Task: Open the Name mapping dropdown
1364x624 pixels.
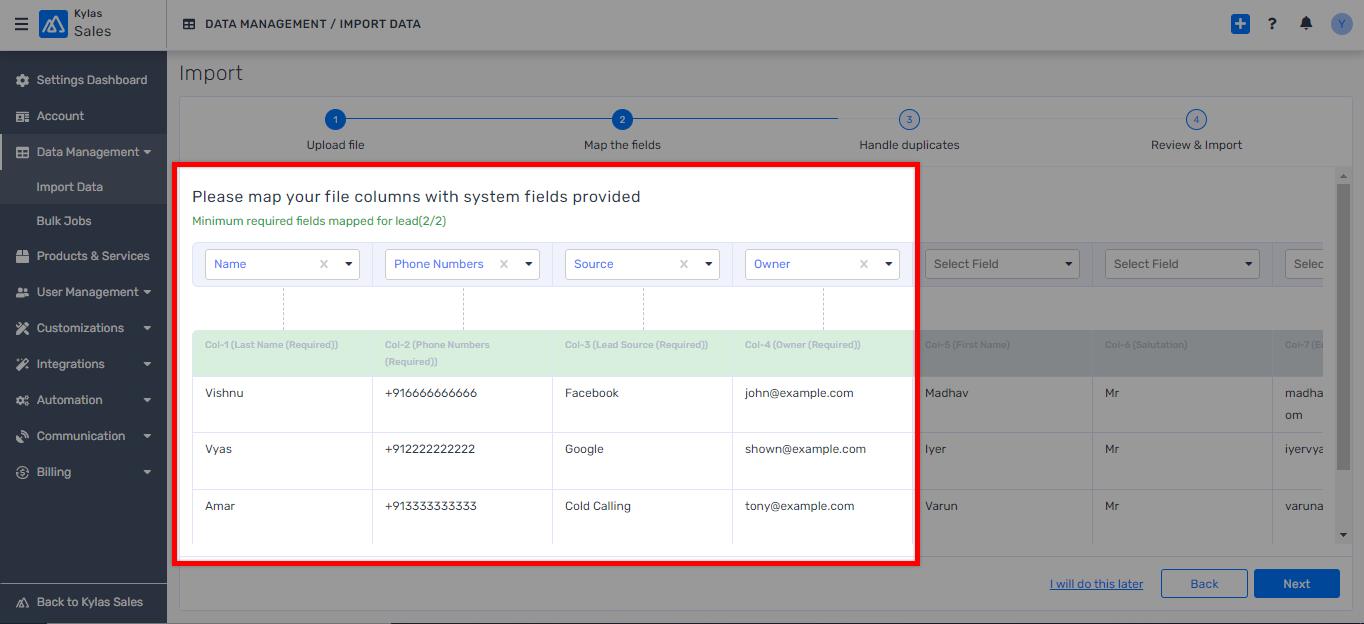Action: (x=349, y=264)
